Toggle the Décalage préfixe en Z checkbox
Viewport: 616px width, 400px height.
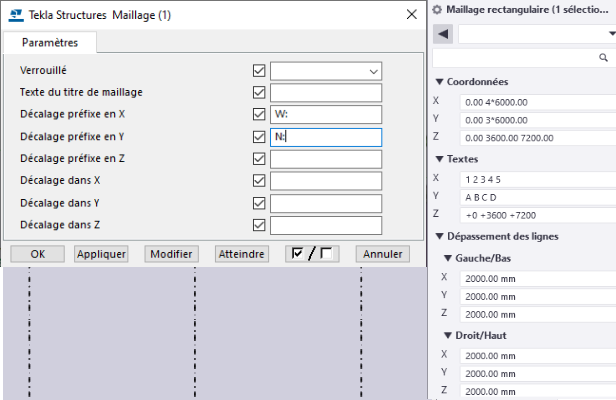[260, 159]
